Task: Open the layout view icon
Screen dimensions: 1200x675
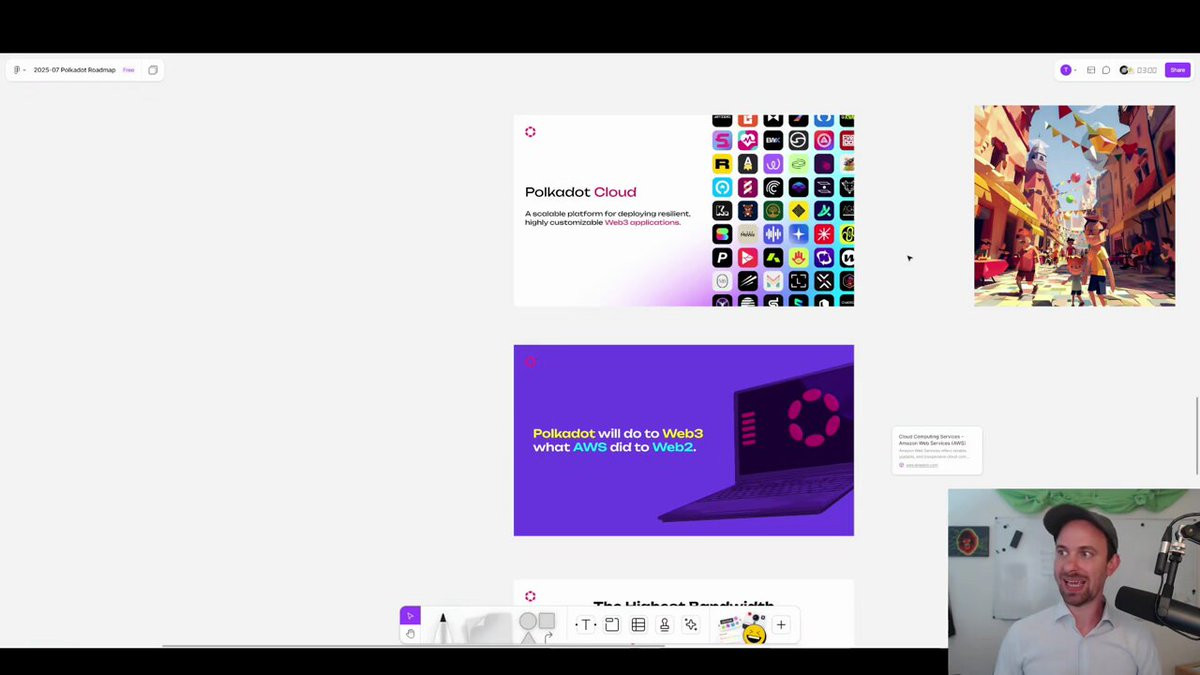Action: point(1091,70)
